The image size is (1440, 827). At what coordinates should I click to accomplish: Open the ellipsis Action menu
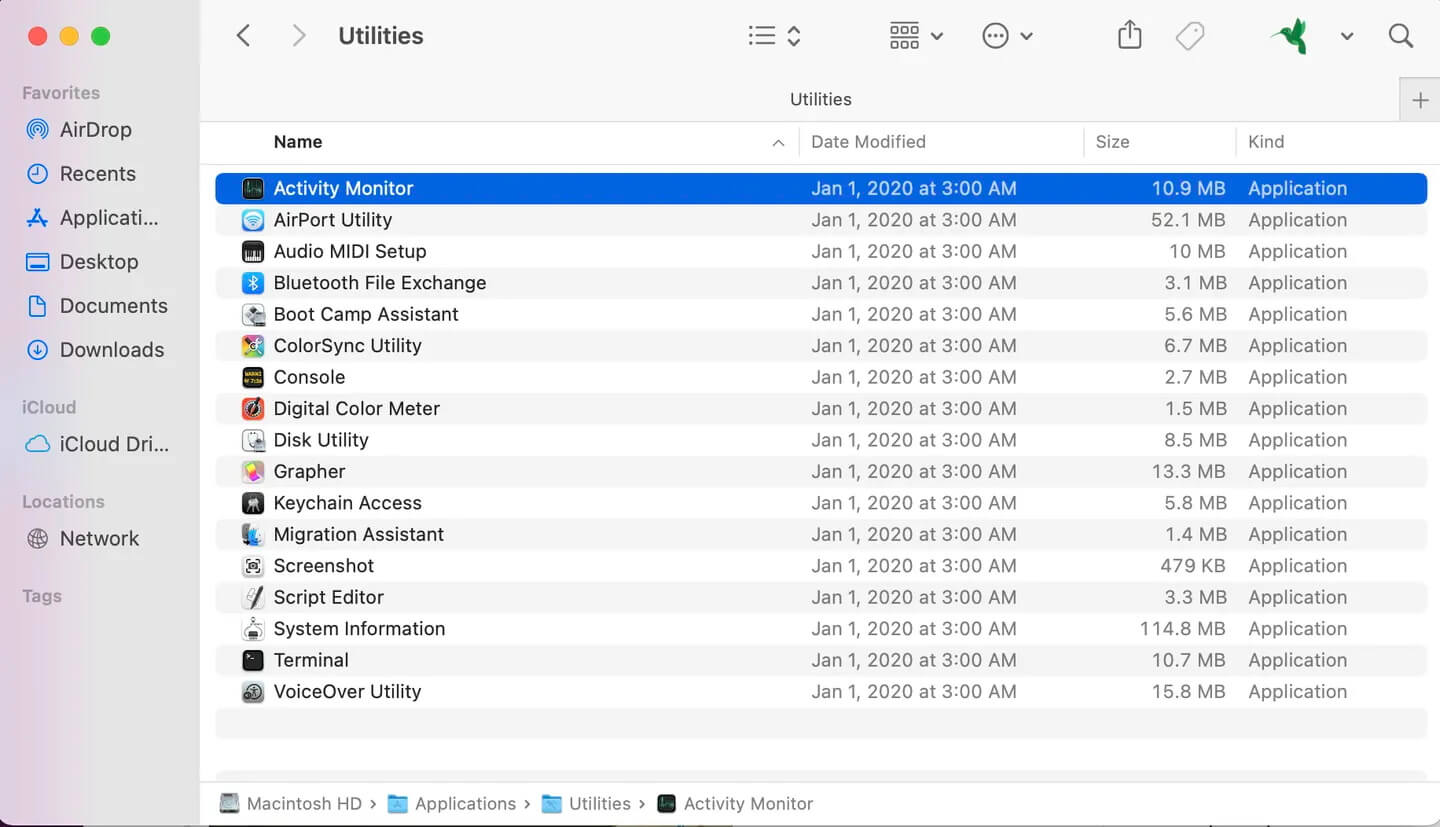tap(1007, 36)
